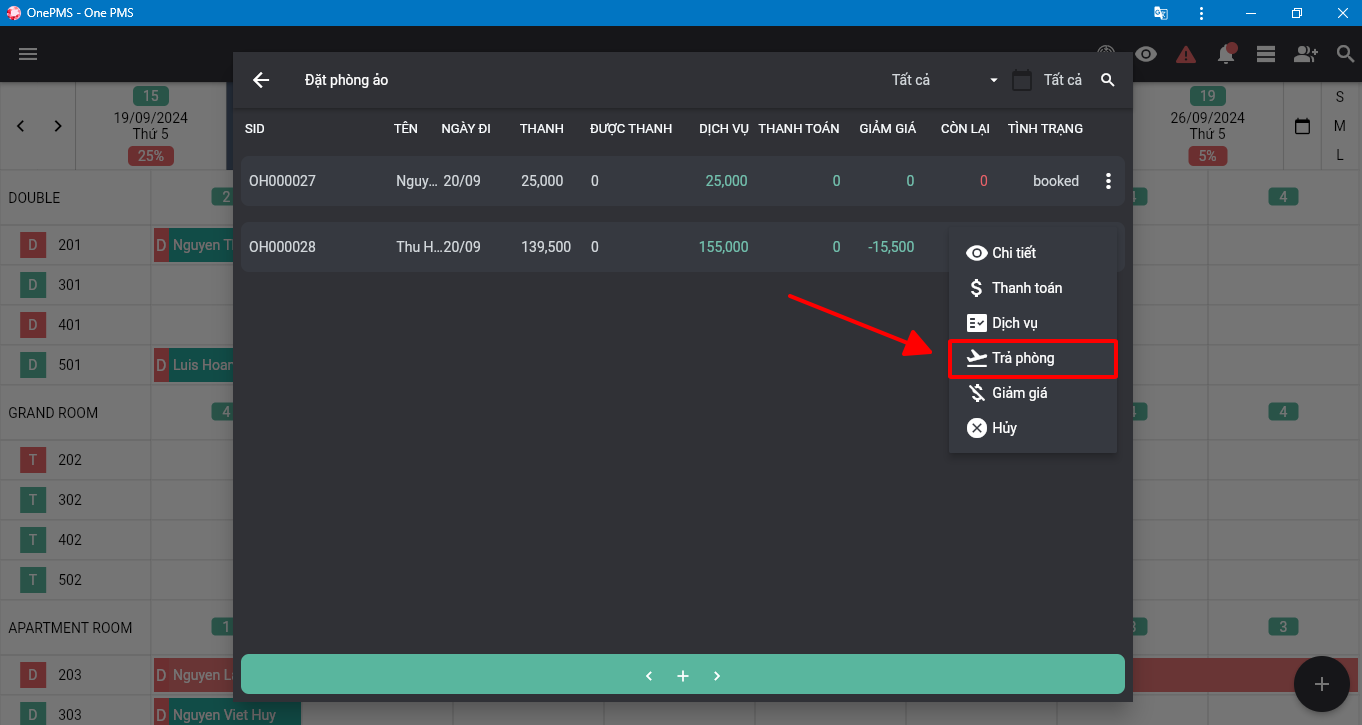Click the GIẢM GIÁ column header
The image size is (1362, 725).
888,129
